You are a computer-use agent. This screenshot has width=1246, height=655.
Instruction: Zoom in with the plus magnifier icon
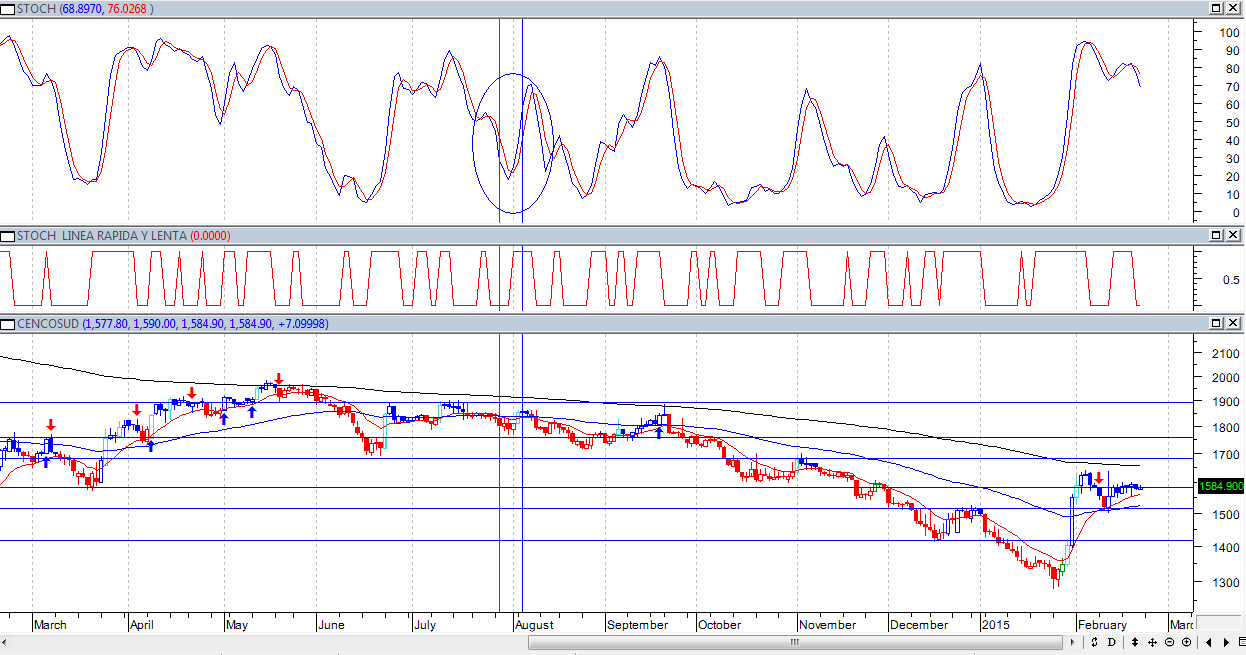(1186, 642)
